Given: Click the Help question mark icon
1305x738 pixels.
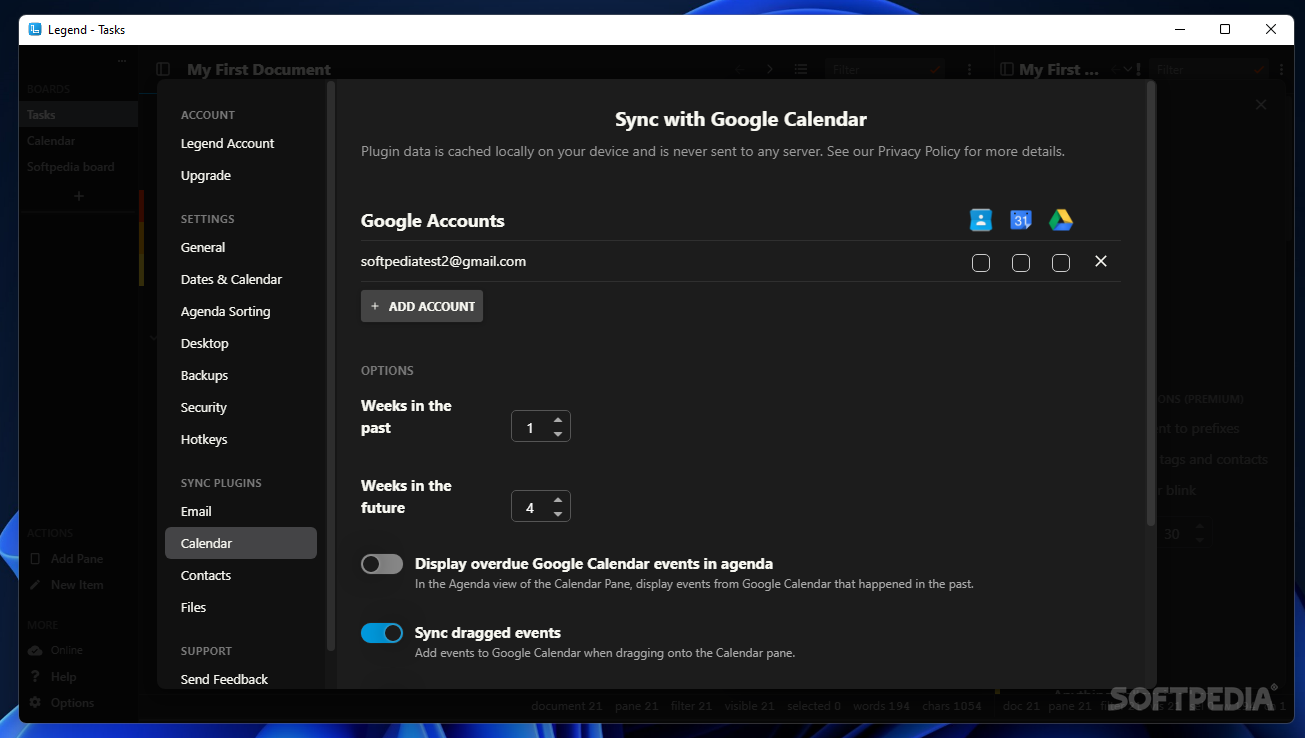Looking at the screenshot, I should [35, 677].
